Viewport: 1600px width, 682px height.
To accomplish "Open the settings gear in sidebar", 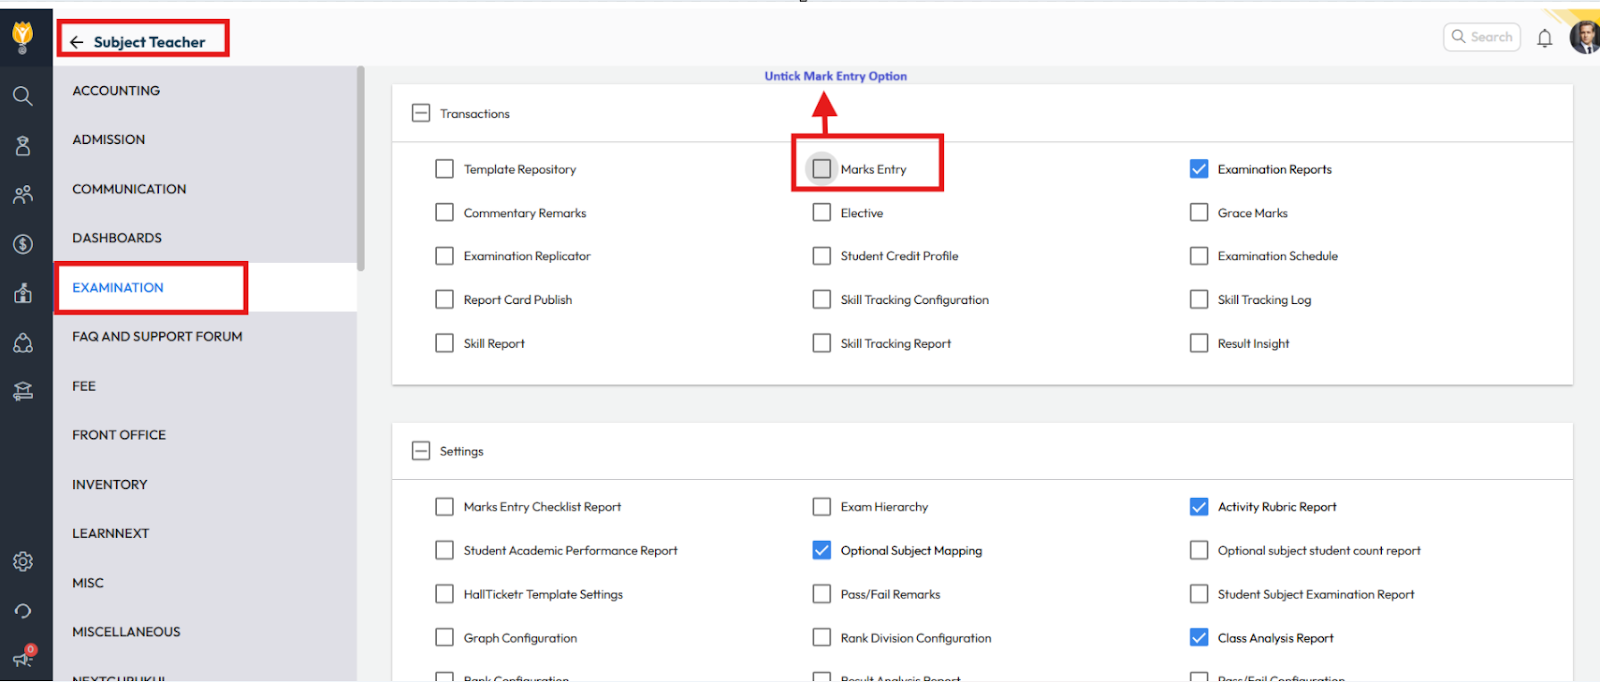I will pyautogui.click(x=23, y=562).
